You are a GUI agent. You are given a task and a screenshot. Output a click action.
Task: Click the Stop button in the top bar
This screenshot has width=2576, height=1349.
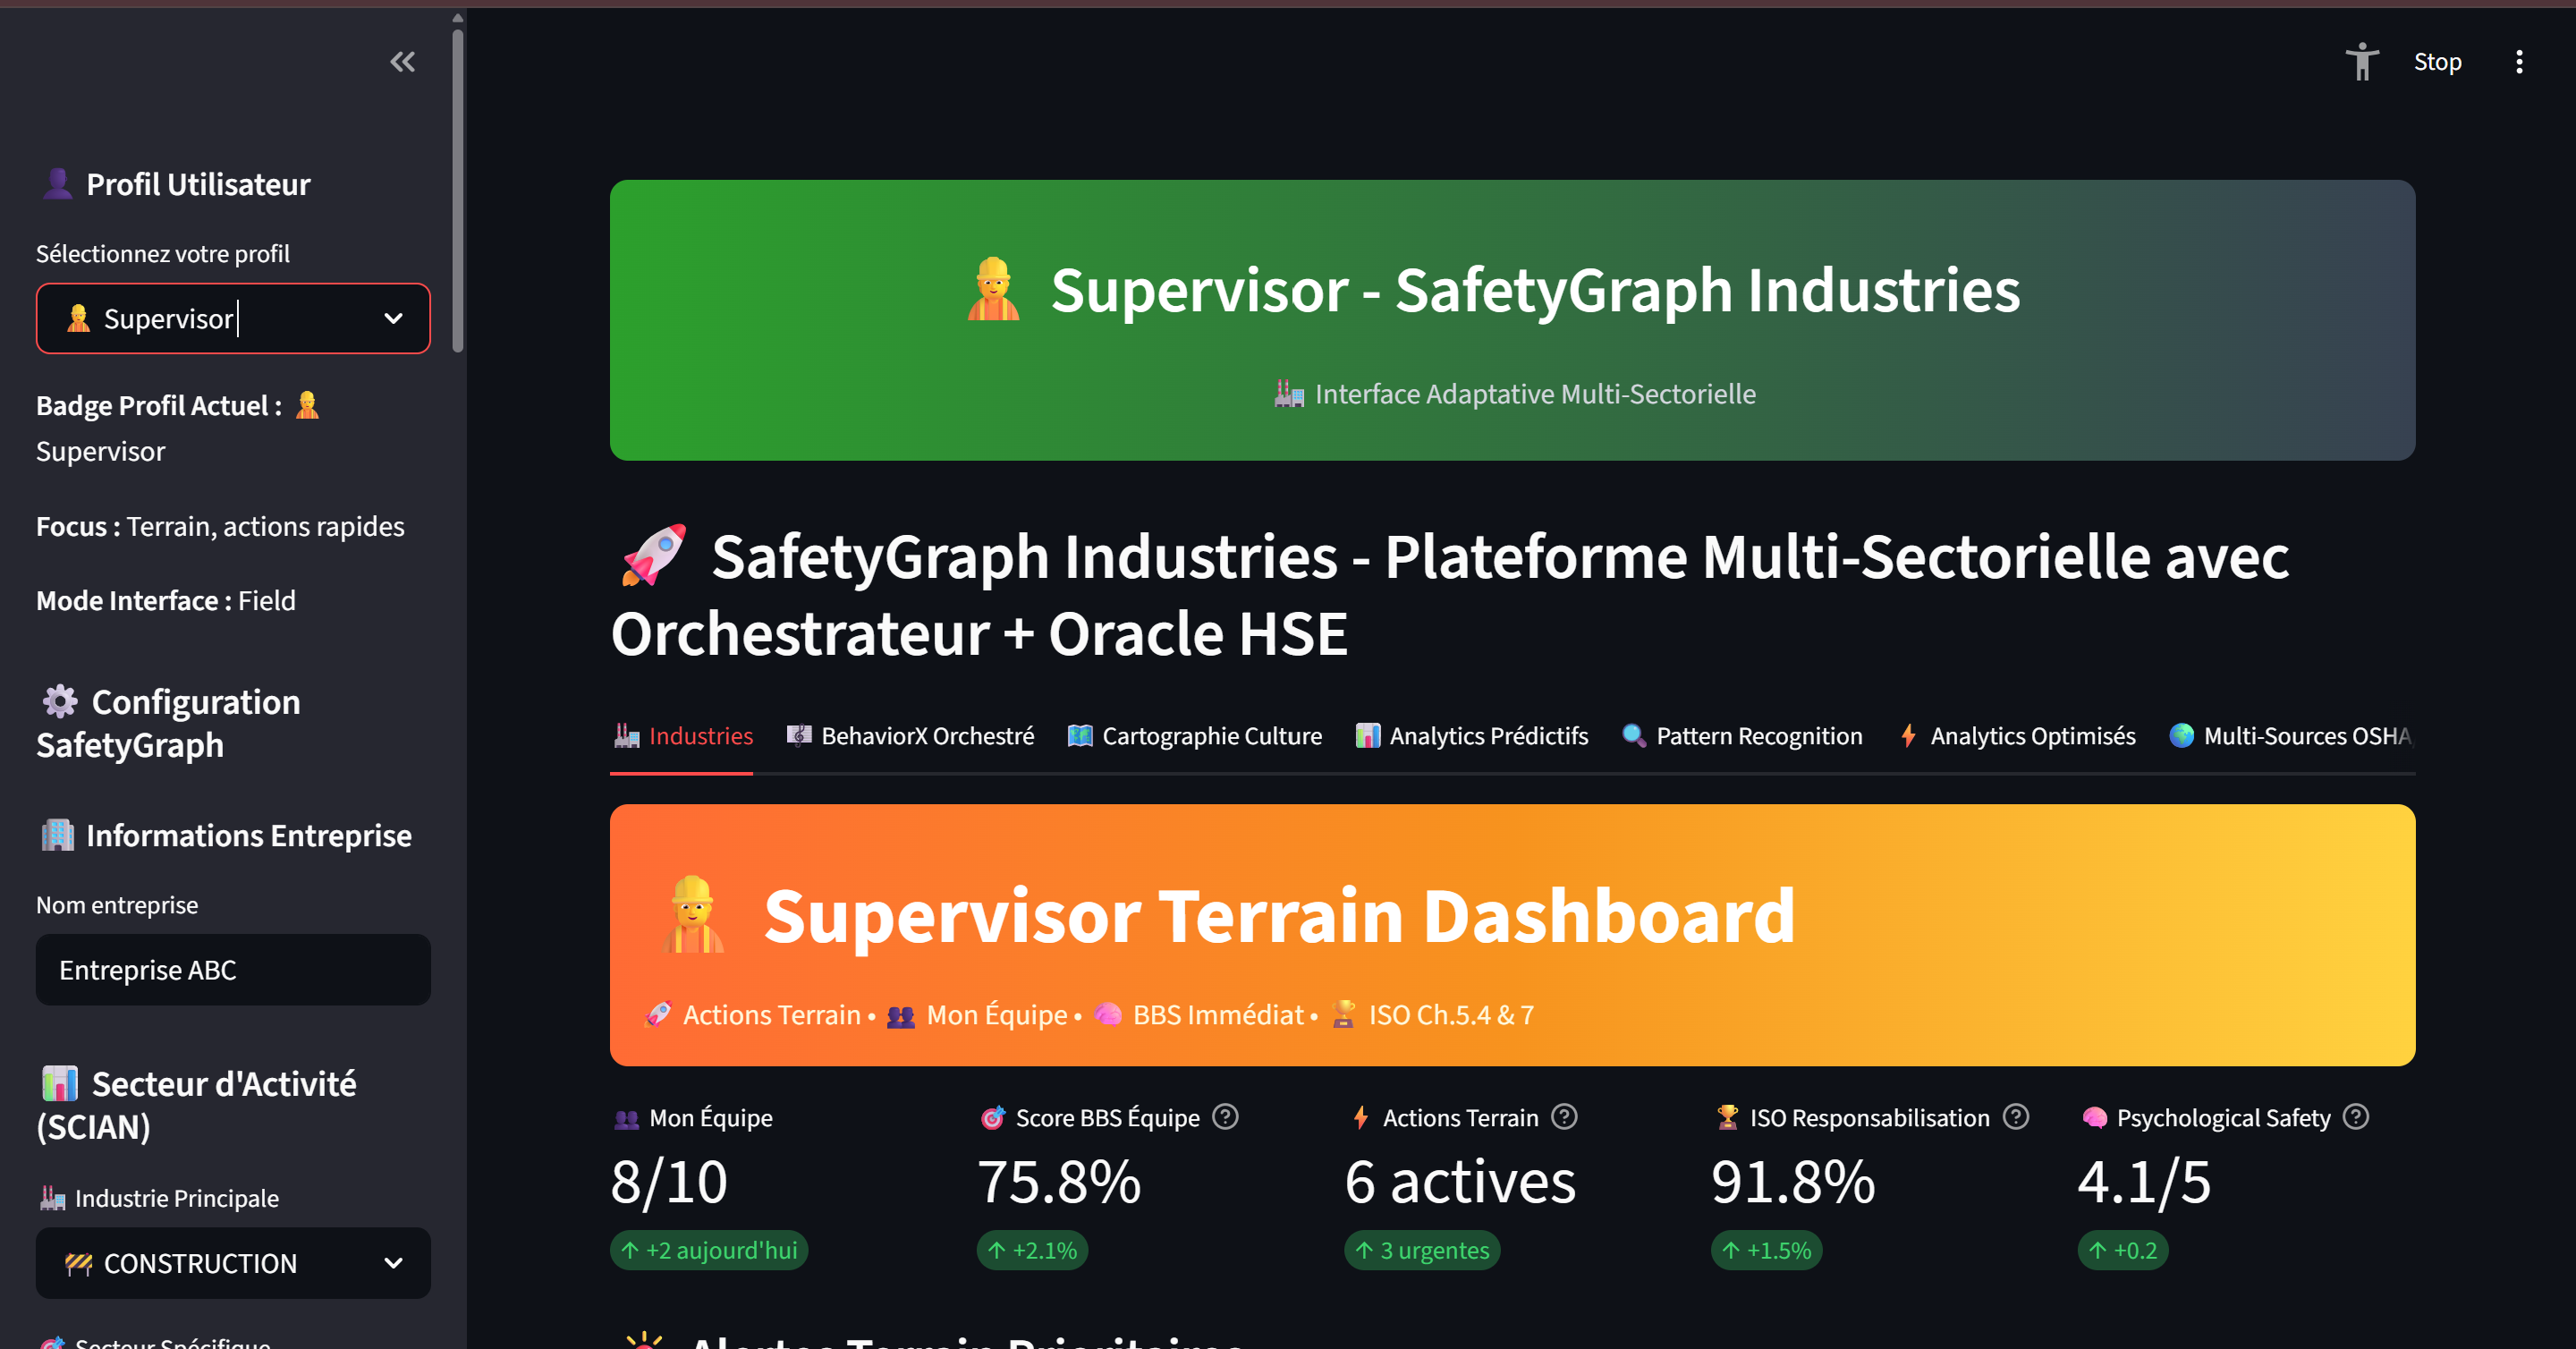pos(2437,61)
